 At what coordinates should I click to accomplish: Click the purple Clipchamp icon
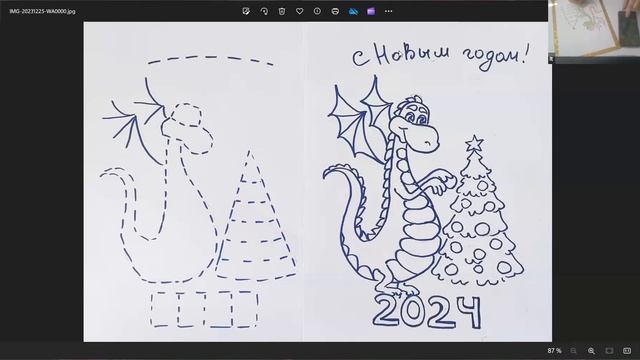pos(371,11)
